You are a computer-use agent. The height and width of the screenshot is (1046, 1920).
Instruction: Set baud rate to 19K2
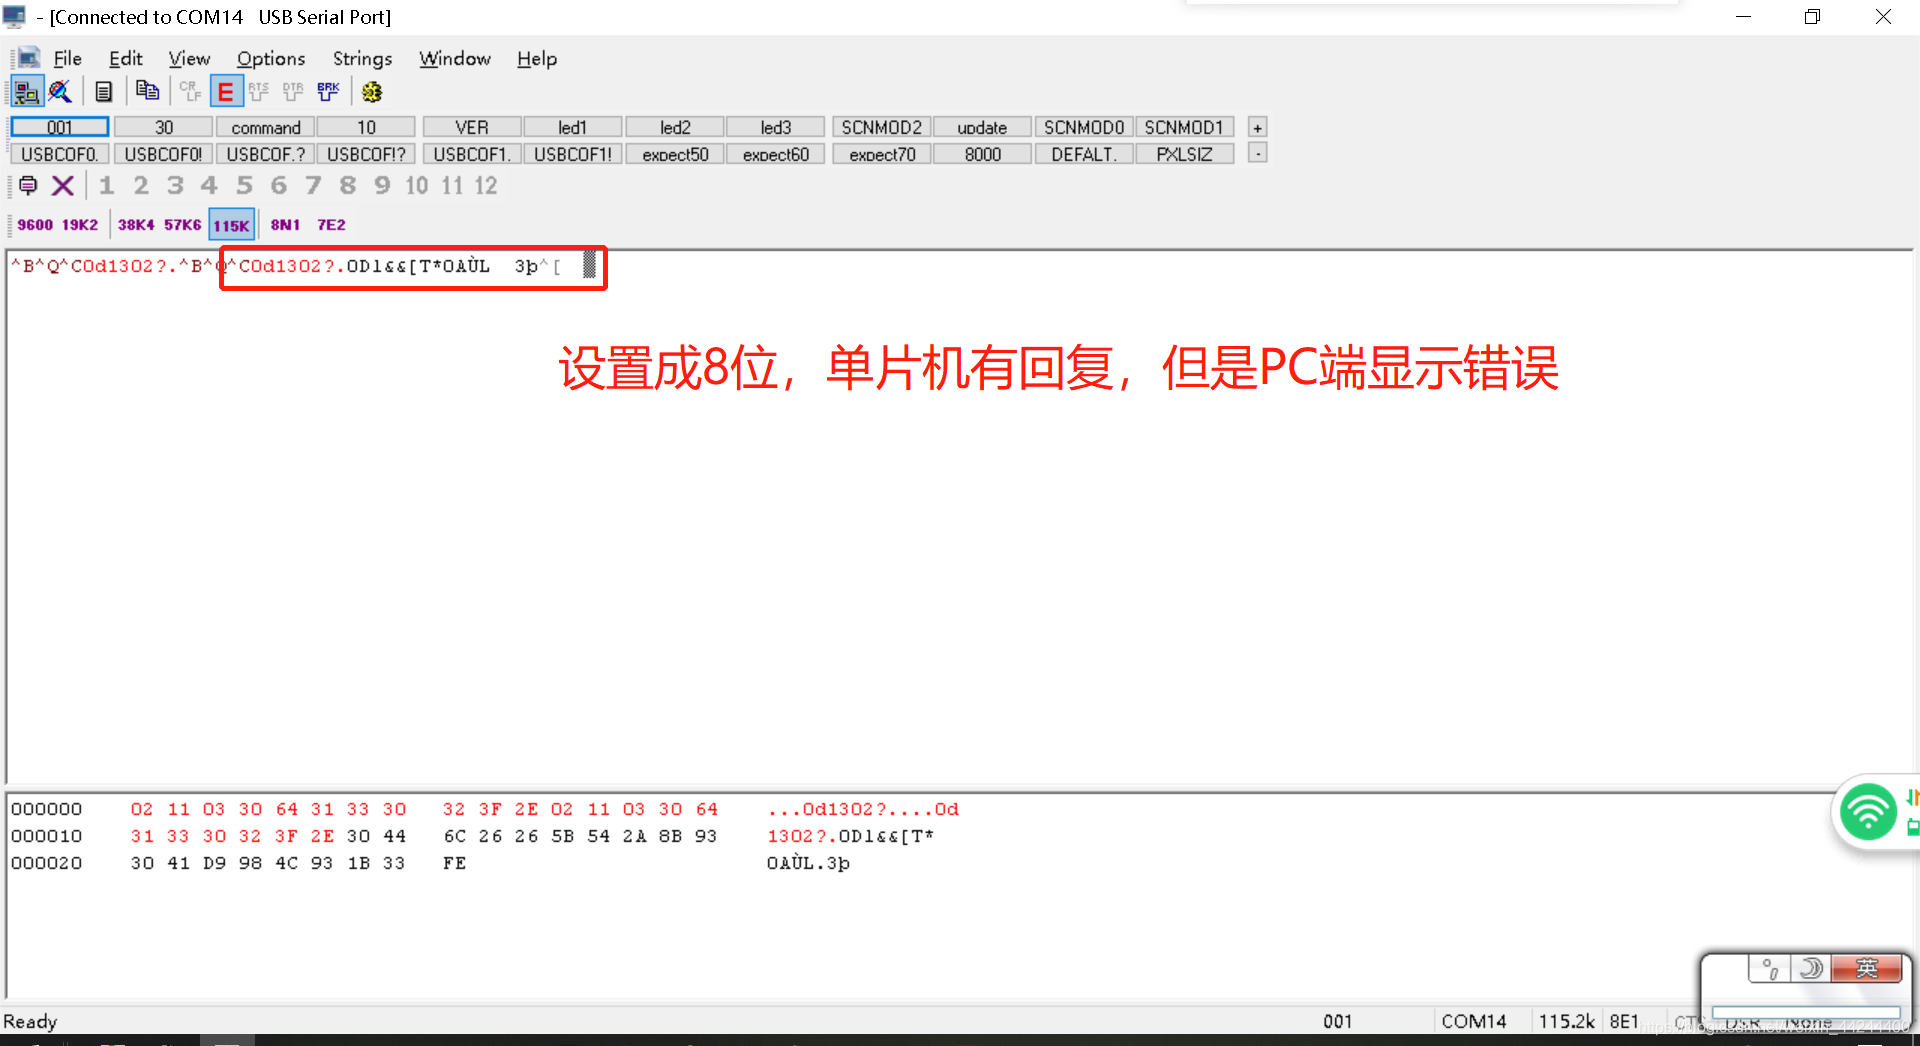[x=80, y=225]
